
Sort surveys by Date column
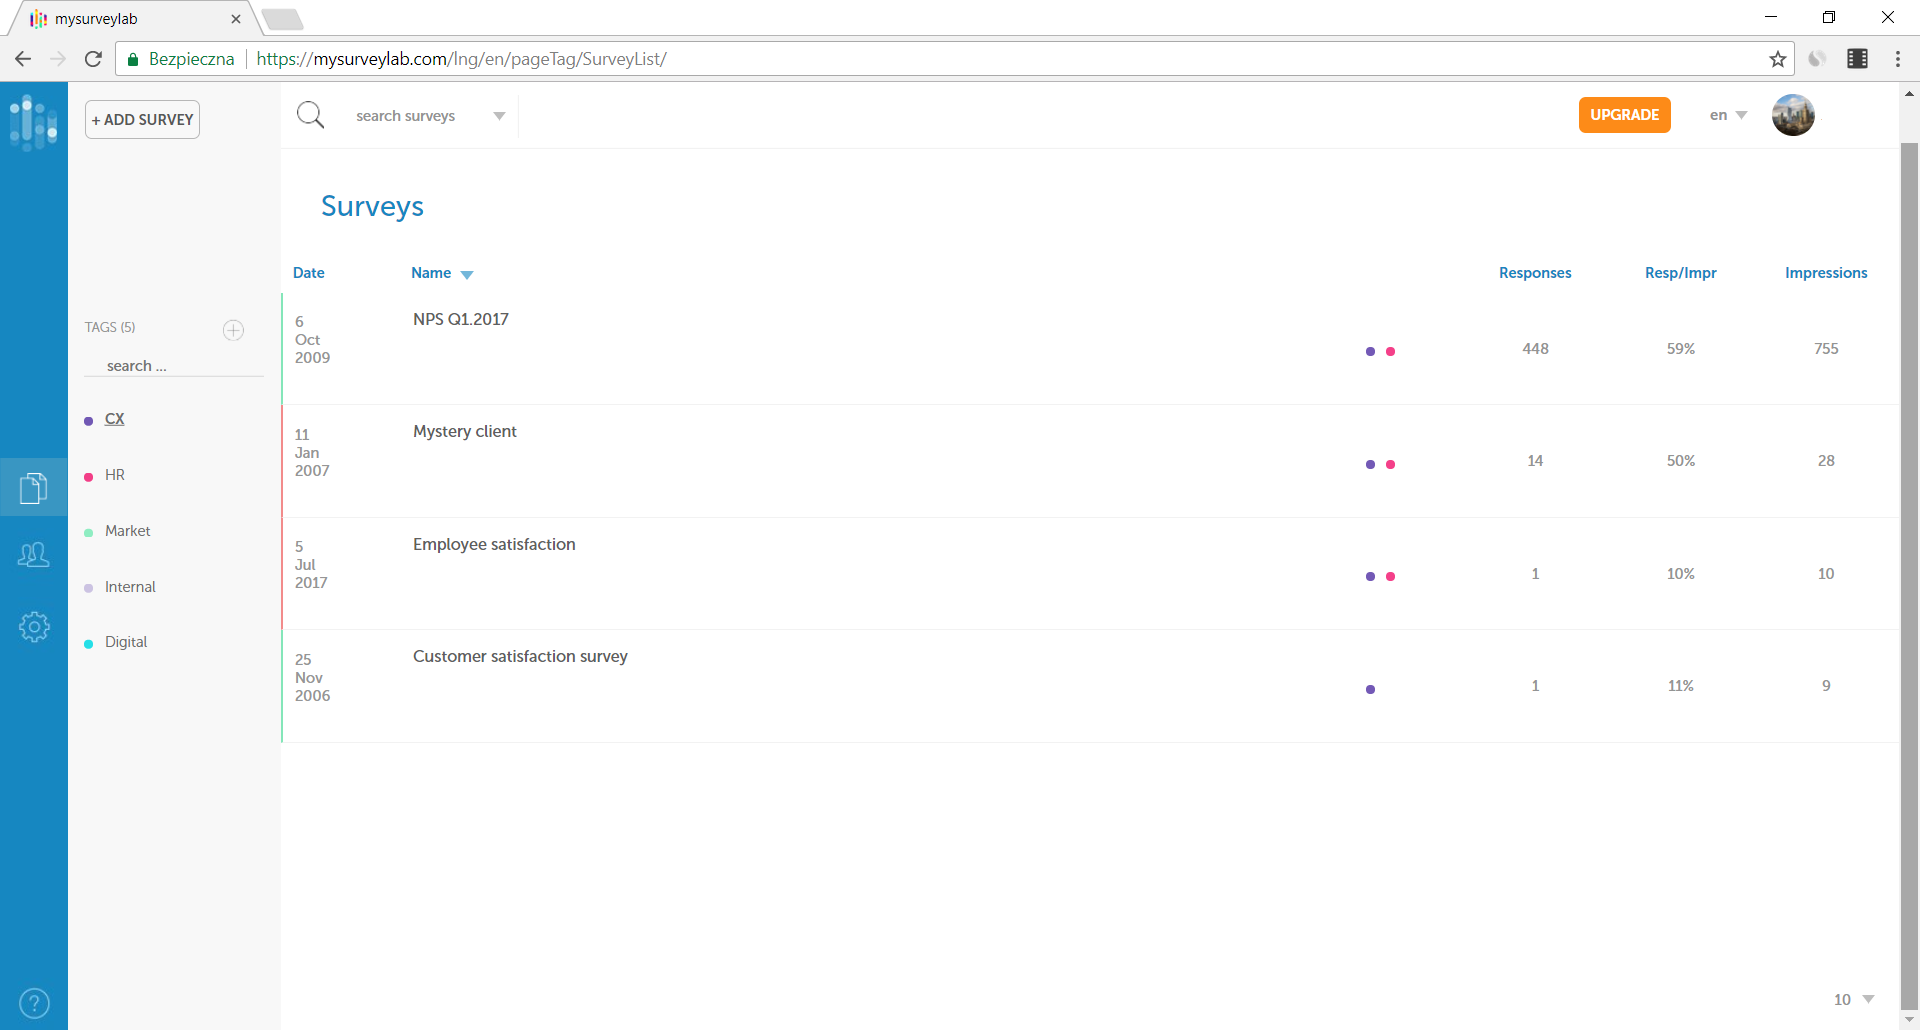(x=309, y=273)
